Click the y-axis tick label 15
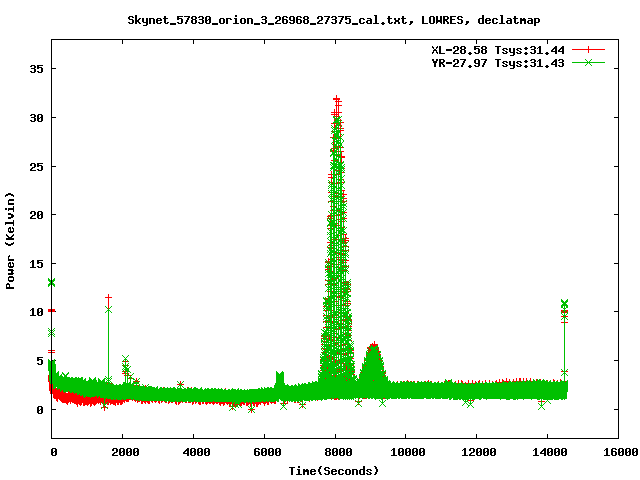The width and height of the screenshot is (640, 480). click(36, 264)
